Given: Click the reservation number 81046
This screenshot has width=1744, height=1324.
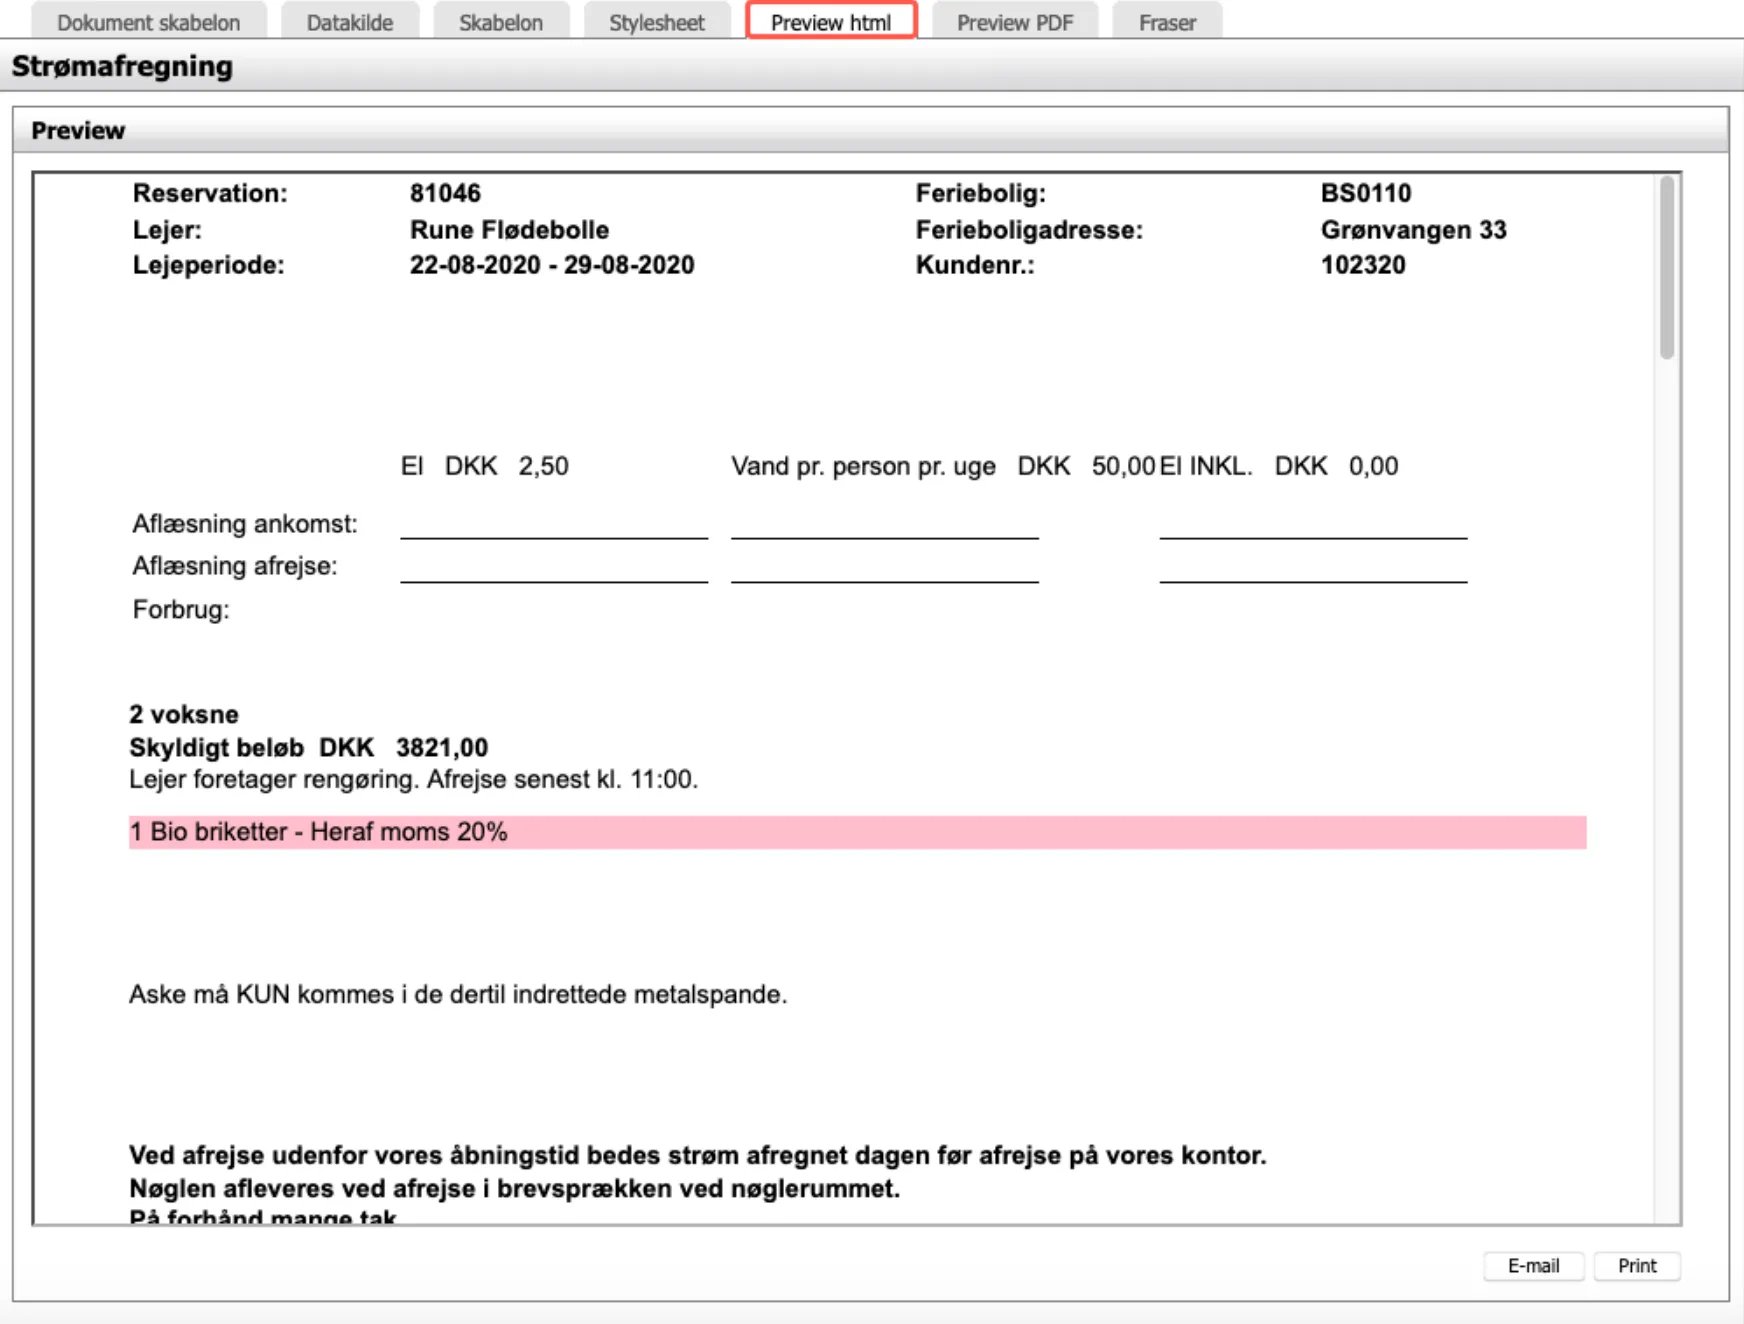Looking at the screenshot, I should 444,193.
